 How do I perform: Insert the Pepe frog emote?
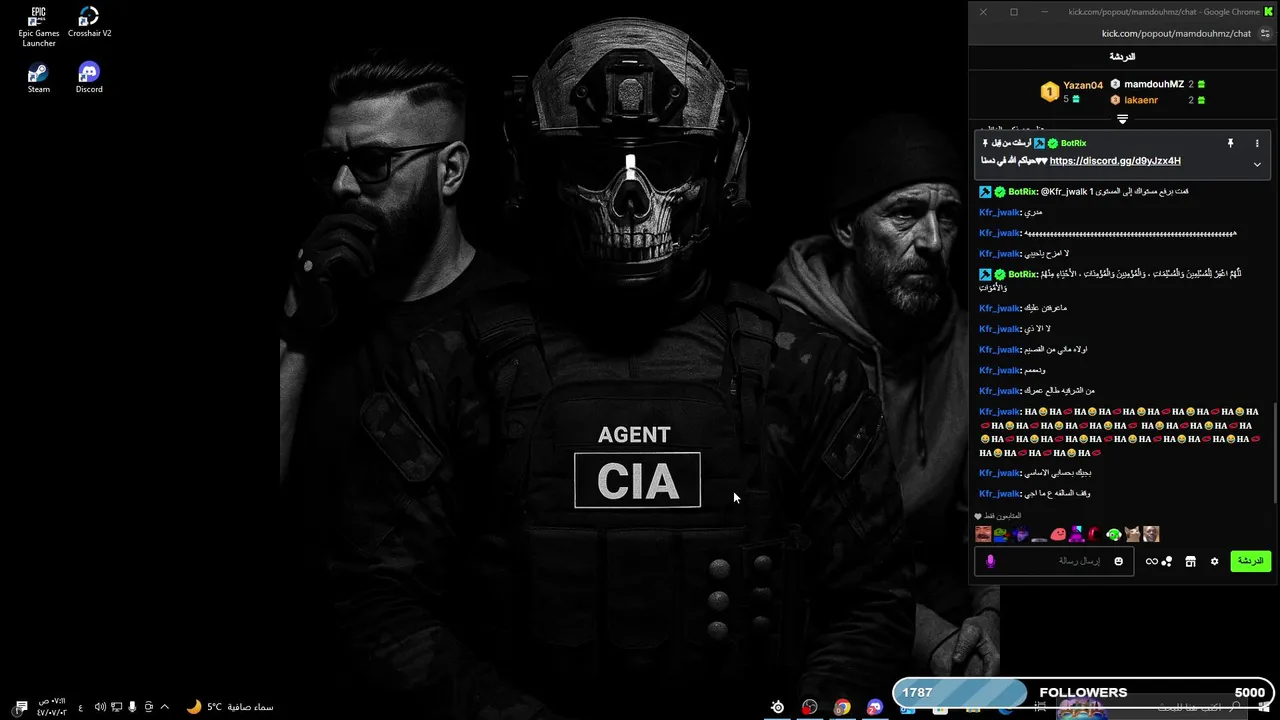pyautogui.click(x=1001, y=534)
